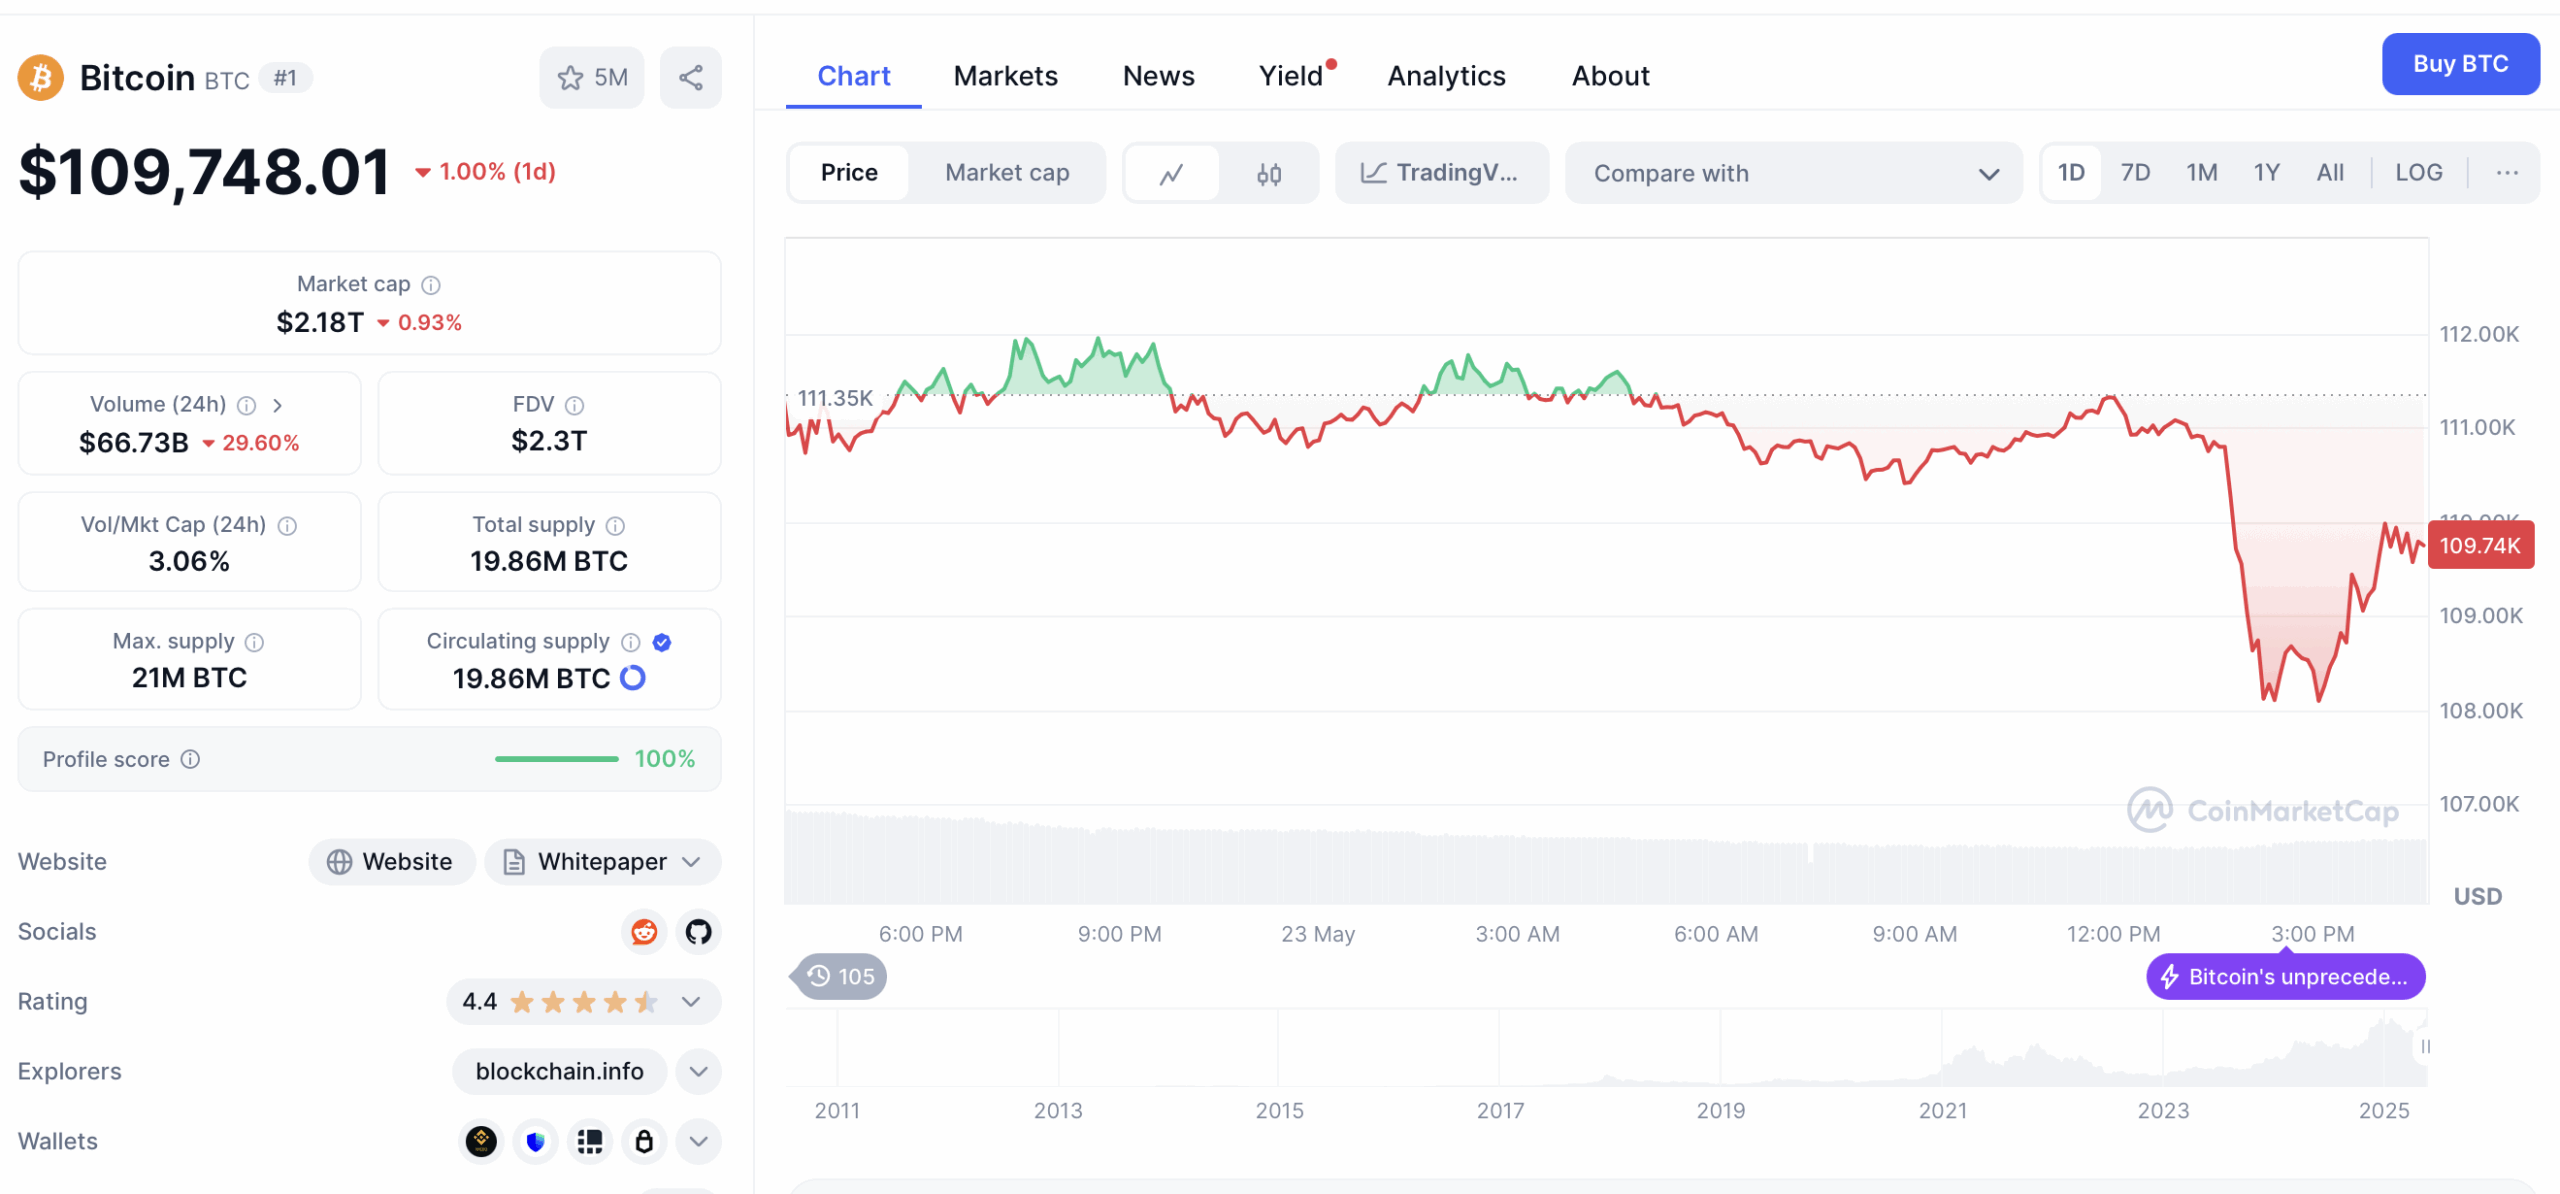Click Circulating supply info icon
Screen dimensions: 2560x1194
pyautogui.click(x=631, y=642)
